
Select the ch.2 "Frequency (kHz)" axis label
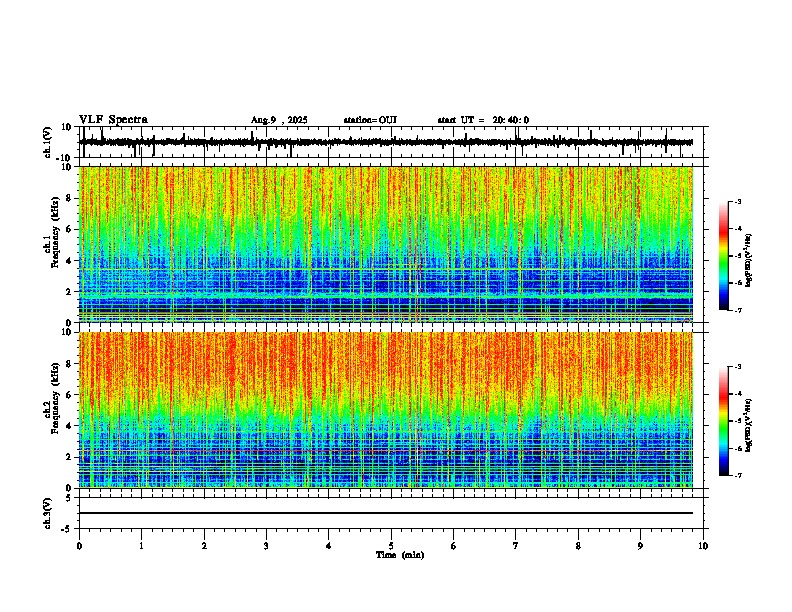point(55,398)
